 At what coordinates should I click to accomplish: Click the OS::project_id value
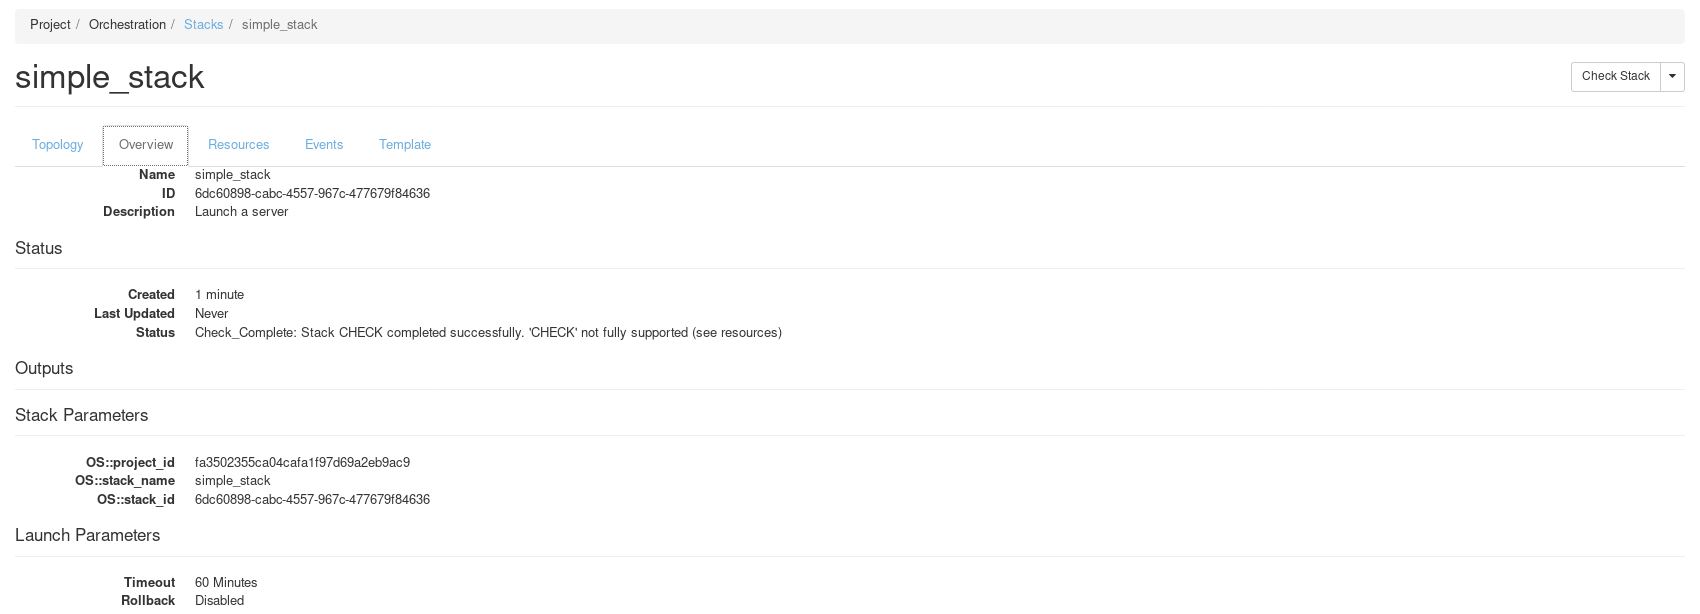click(x=302, y=463)
